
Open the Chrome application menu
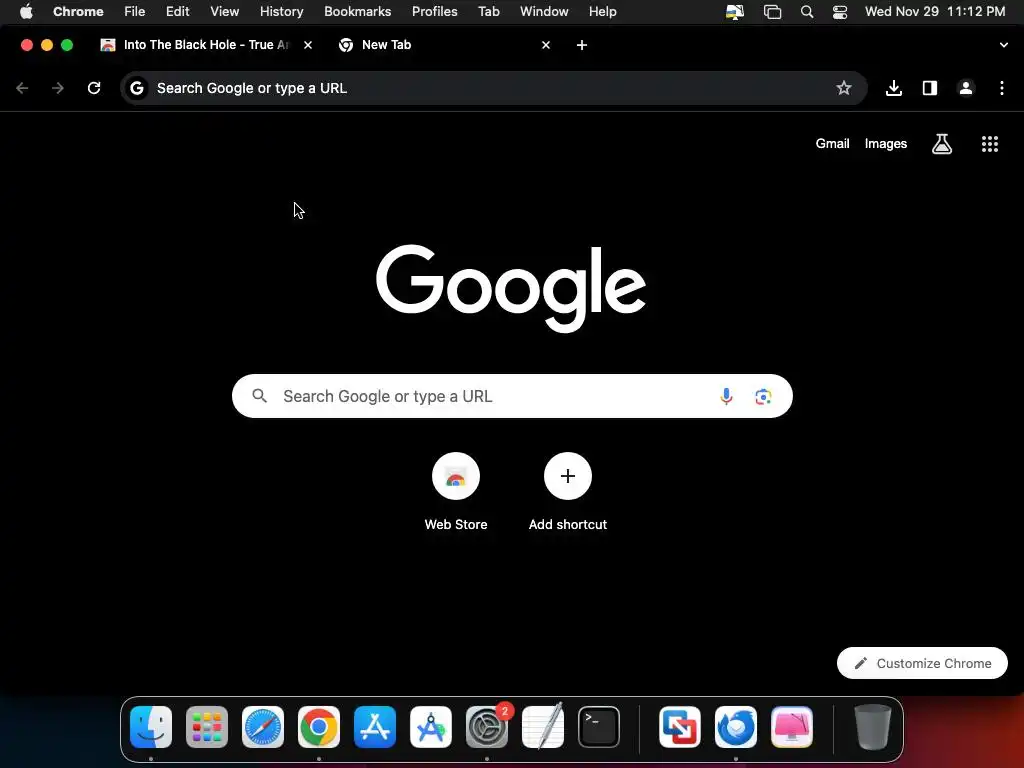click(x=78, y=12)
